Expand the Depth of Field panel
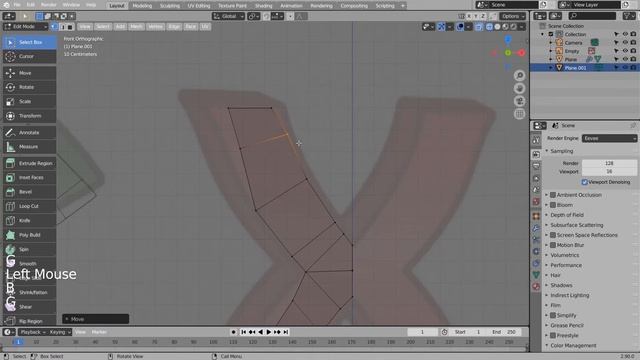640x360 pixels. (567, 215)
